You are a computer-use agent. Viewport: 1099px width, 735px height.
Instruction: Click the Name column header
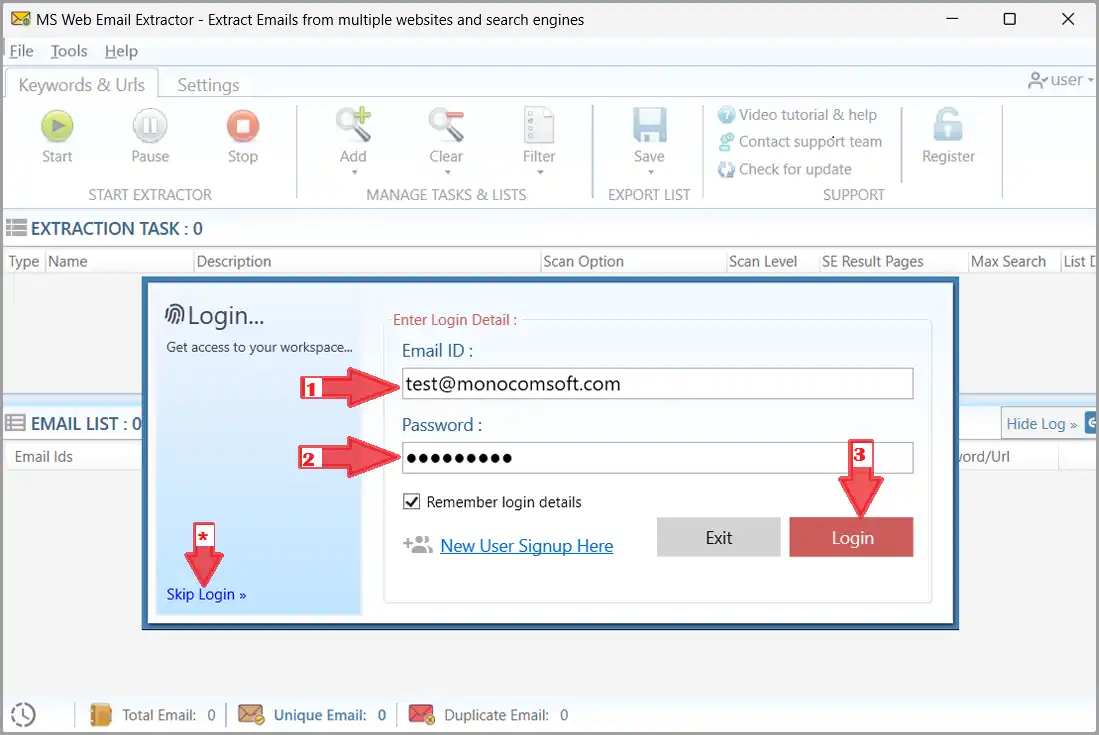coord(120,261)
